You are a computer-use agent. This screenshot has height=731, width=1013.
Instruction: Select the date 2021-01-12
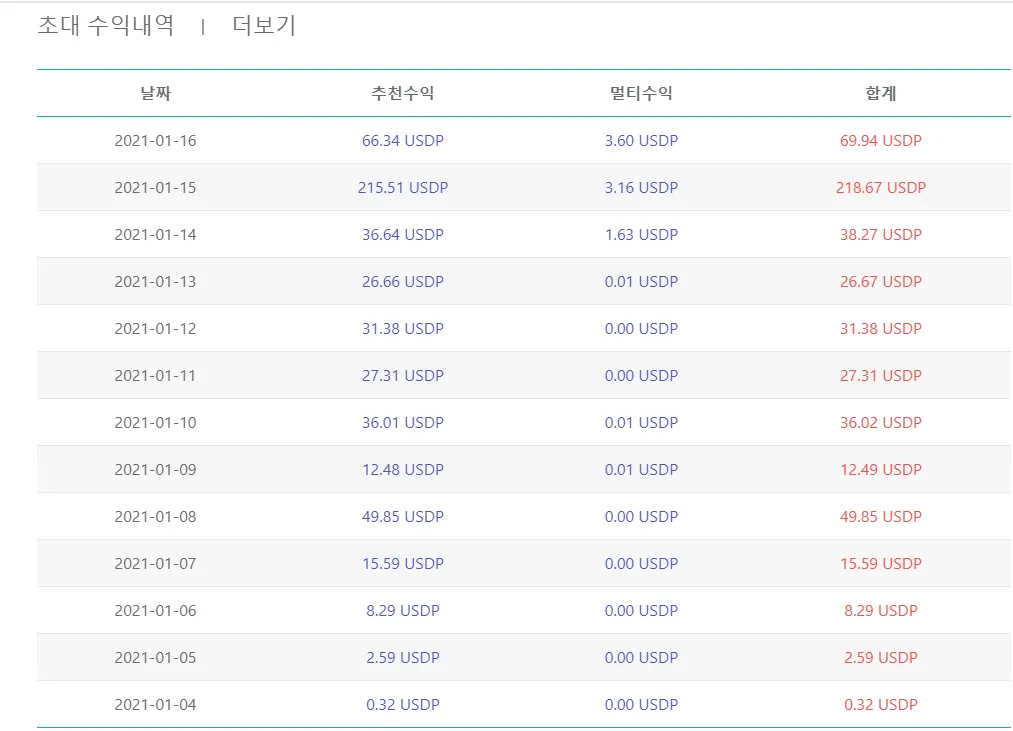click(156, 328)
